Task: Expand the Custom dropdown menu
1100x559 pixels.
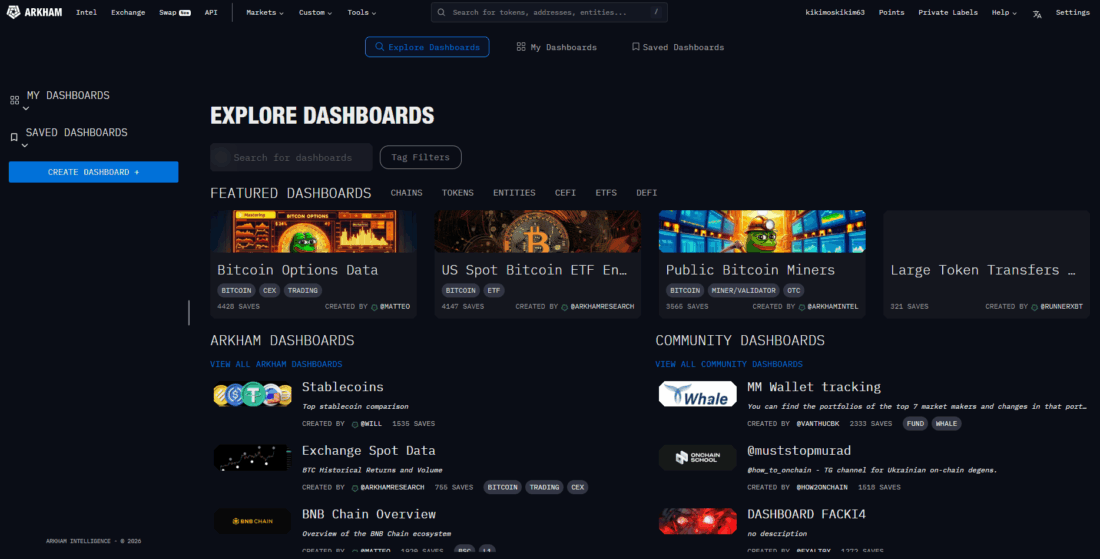Action: click(315, 13)
